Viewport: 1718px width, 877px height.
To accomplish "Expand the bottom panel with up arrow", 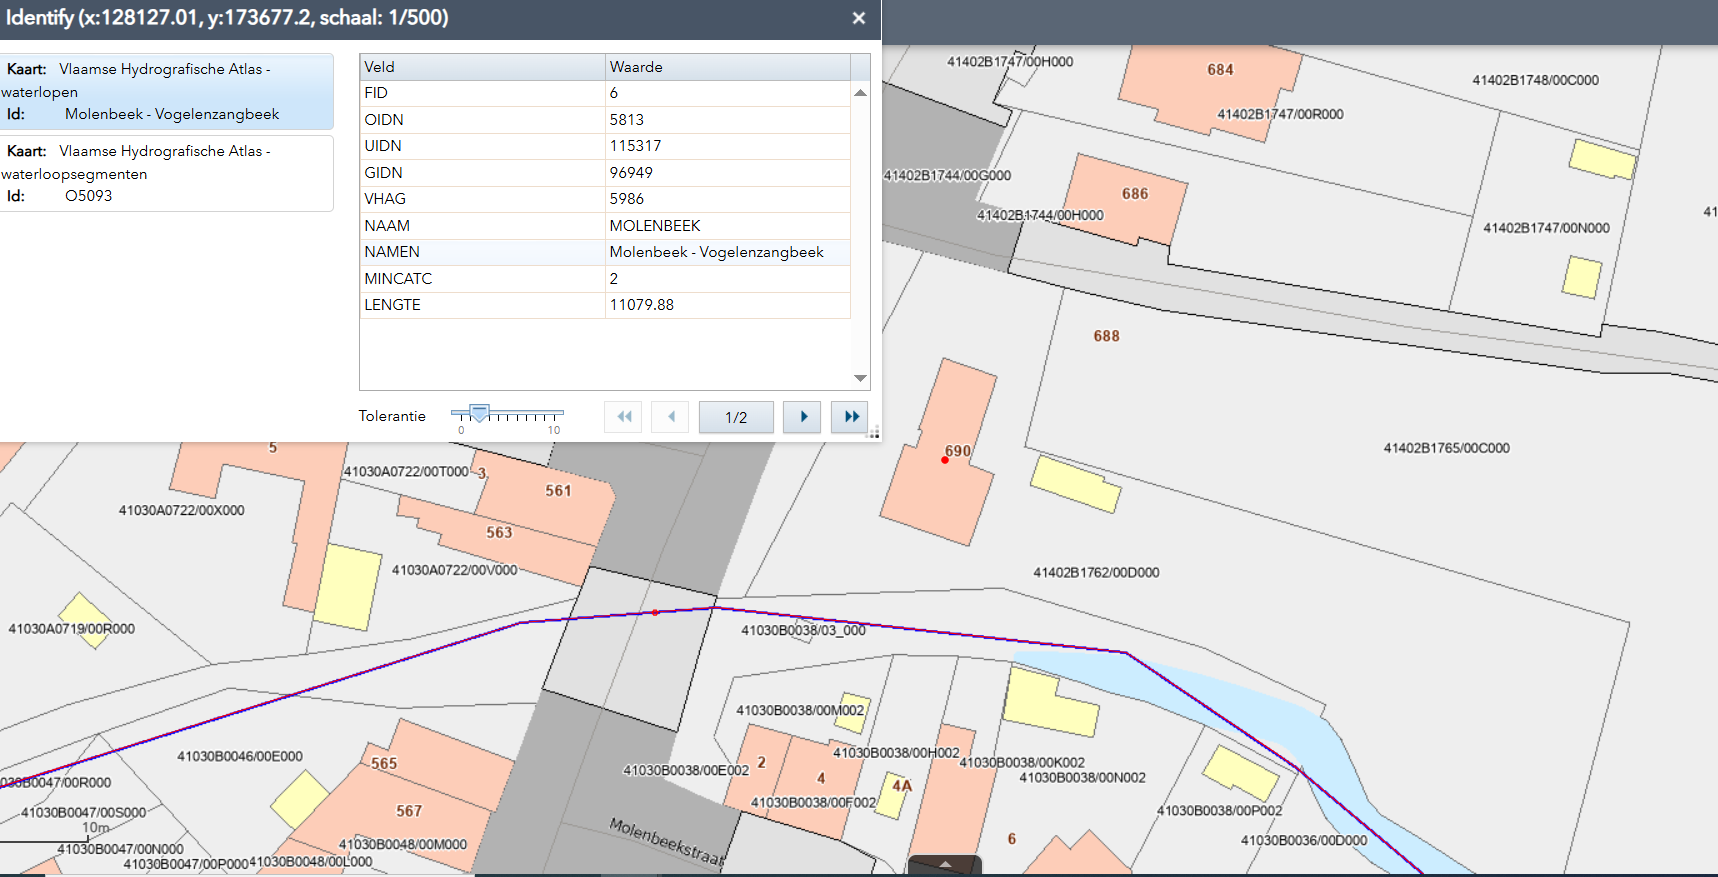I will click(944, 865).
